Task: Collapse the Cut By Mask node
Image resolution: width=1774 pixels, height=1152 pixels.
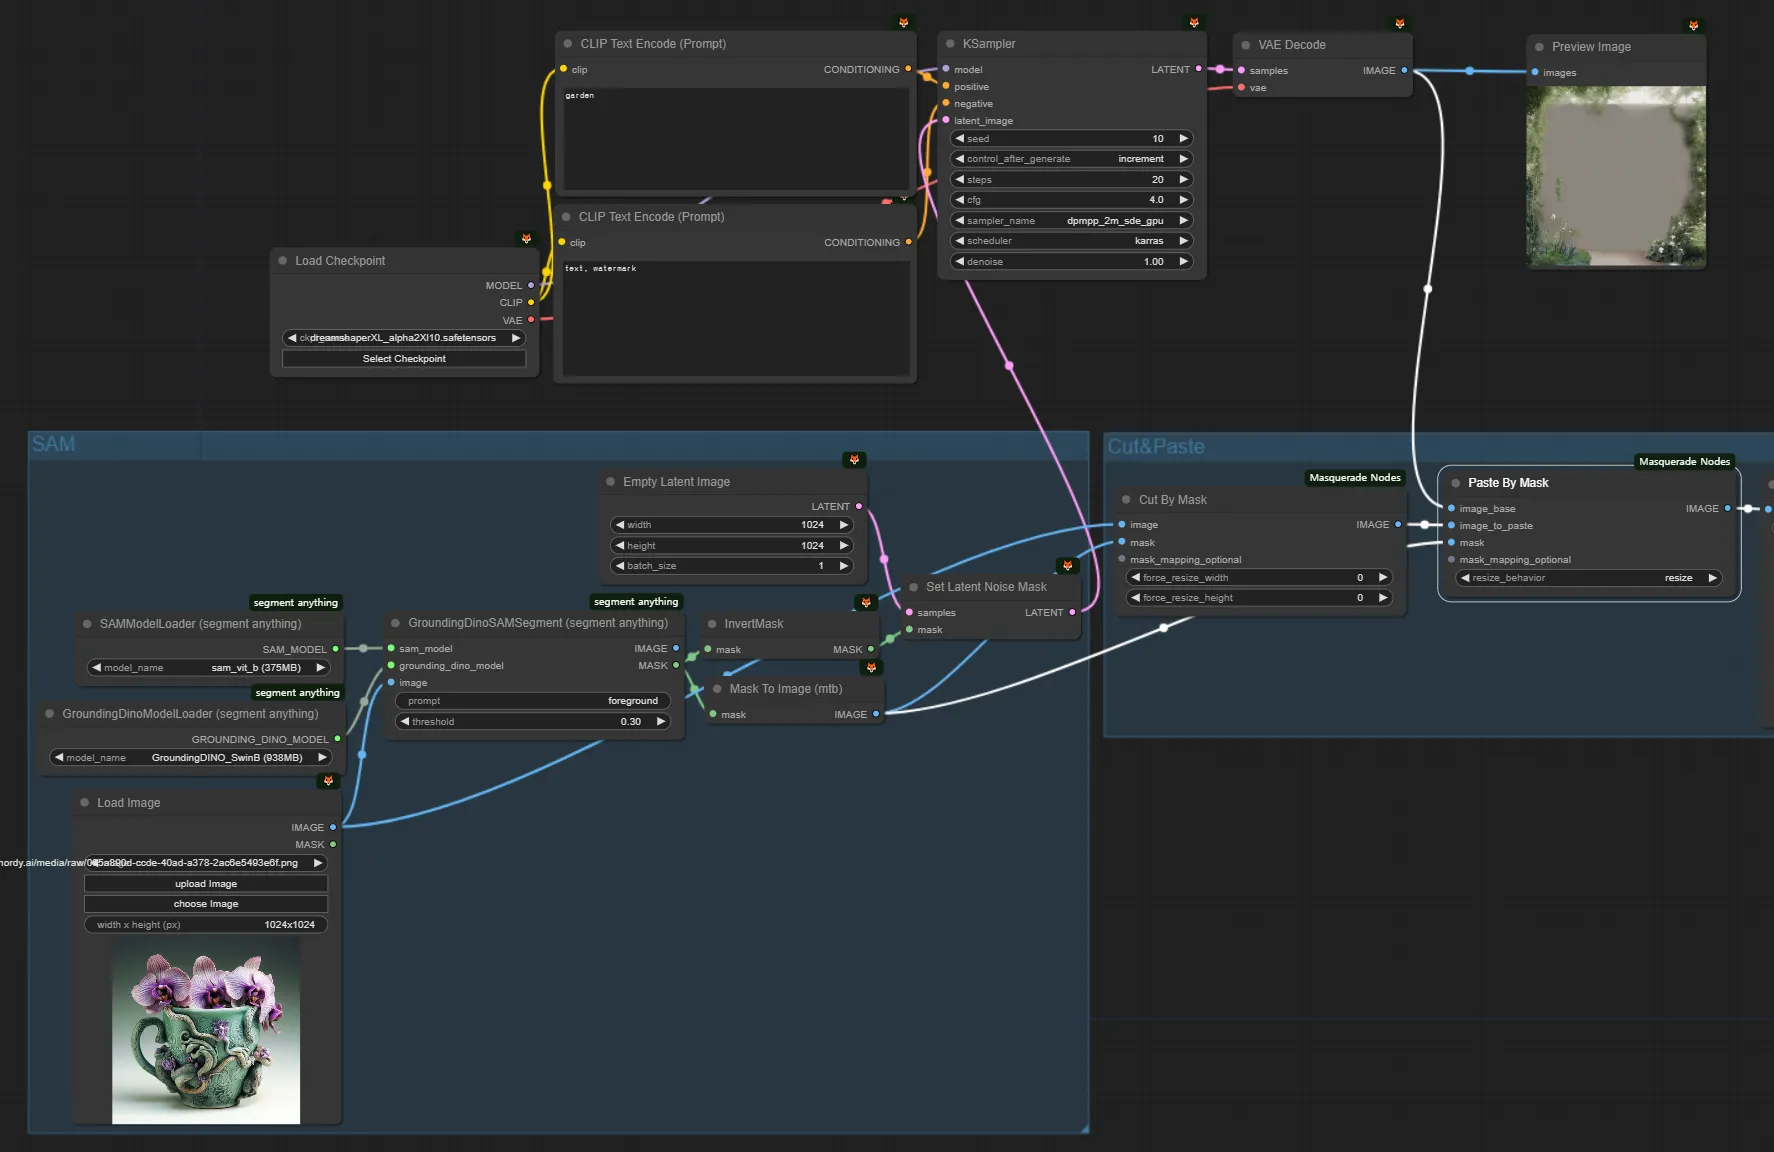Action: (x=1126, y=500)
